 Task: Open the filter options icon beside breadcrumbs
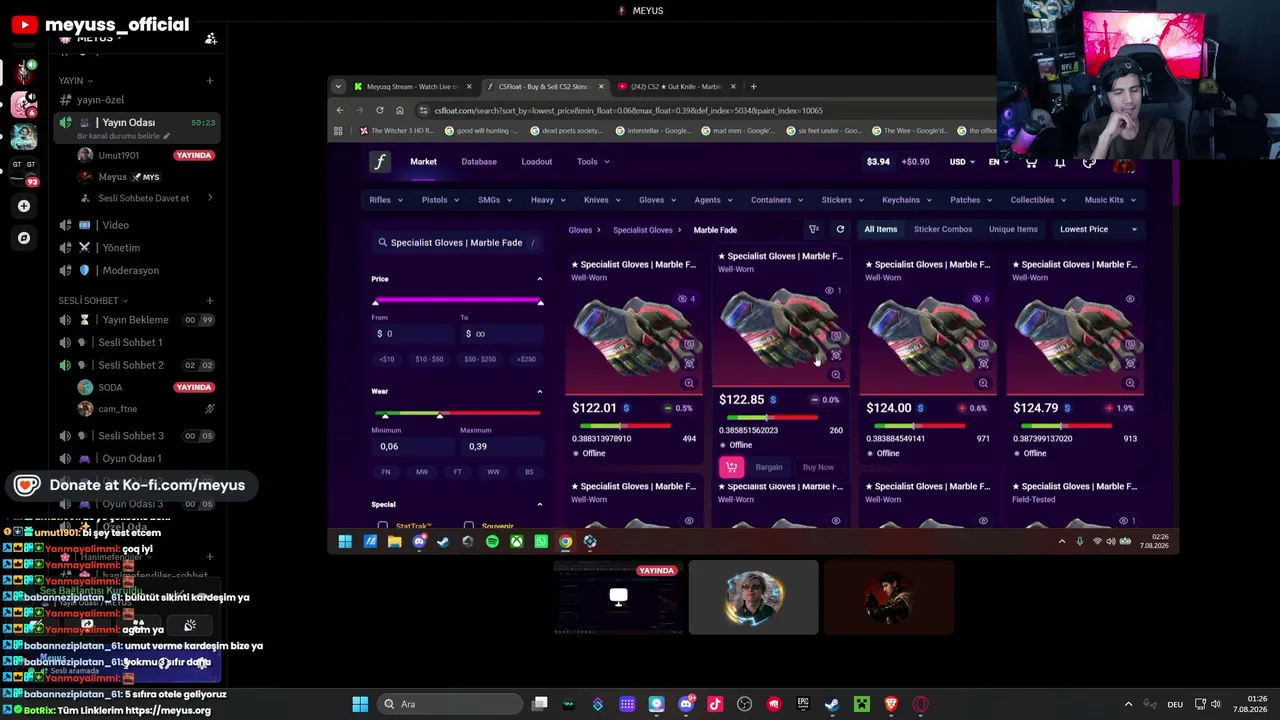tap(814, 229)
